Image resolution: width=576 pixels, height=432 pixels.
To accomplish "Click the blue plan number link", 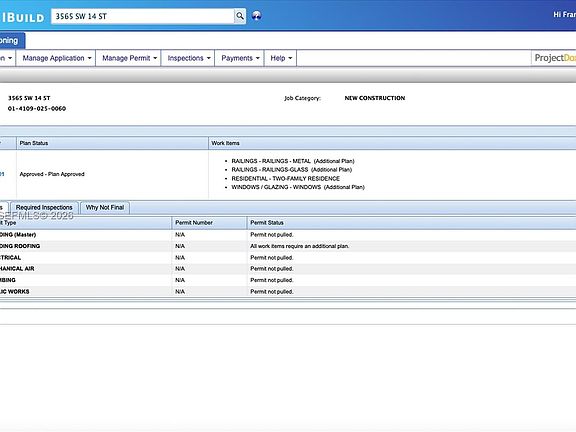I will (x=2, y=174).
